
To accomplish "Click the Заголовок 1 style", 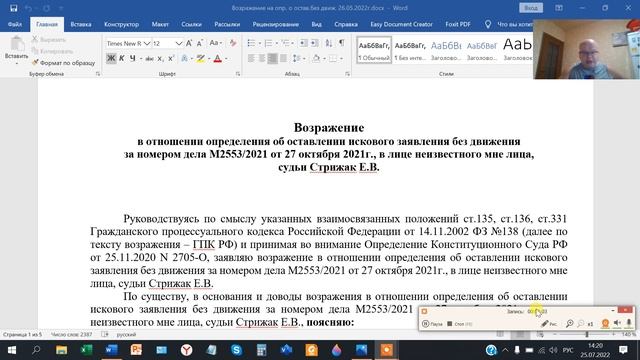I will click(x=446, y=50).
